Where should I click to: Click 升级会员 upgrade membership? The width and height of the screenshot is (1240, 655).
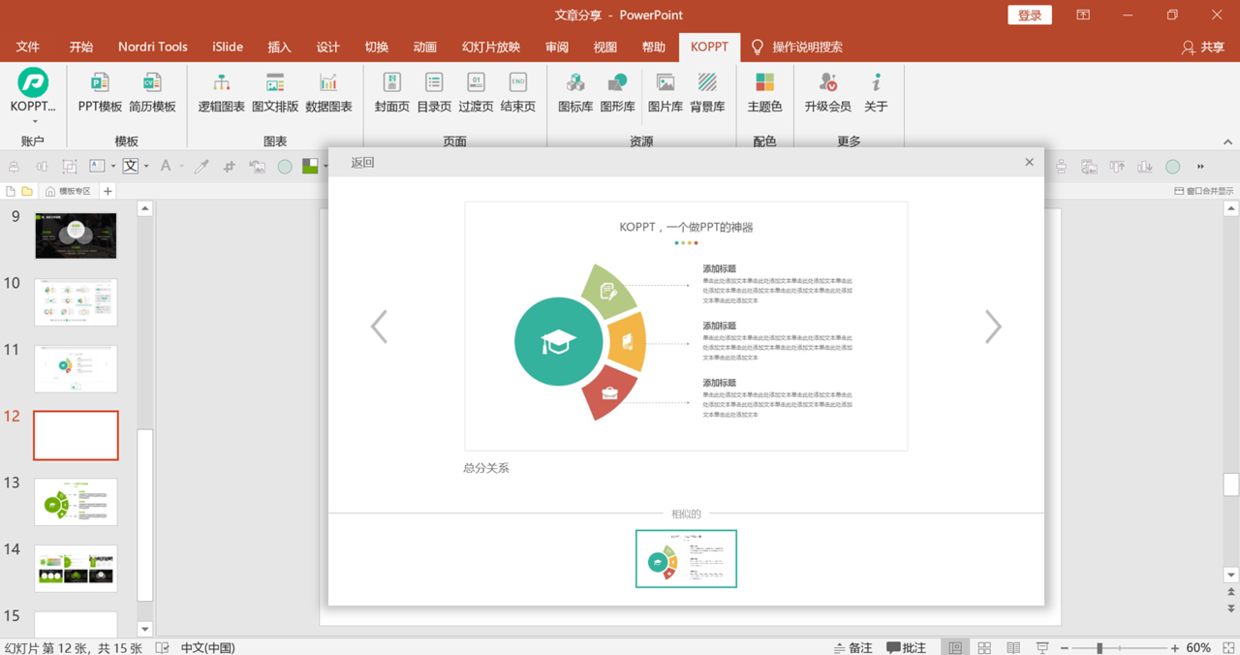pyautogui.click(x=828, y=92)
